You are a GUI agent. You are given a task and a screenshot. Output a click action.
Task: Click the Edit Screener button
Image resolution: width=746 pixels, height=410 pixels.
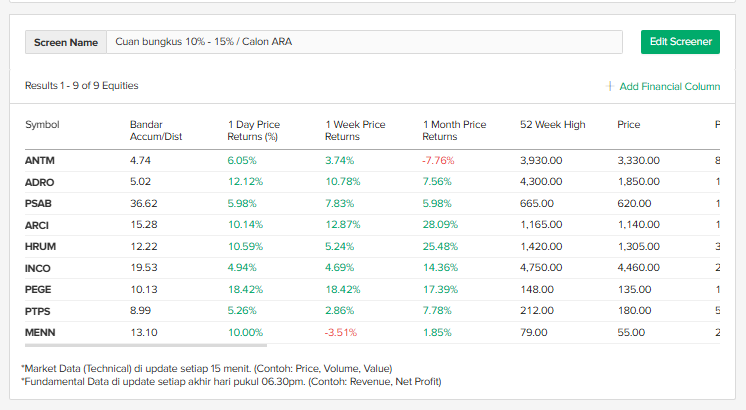[680, 42]
